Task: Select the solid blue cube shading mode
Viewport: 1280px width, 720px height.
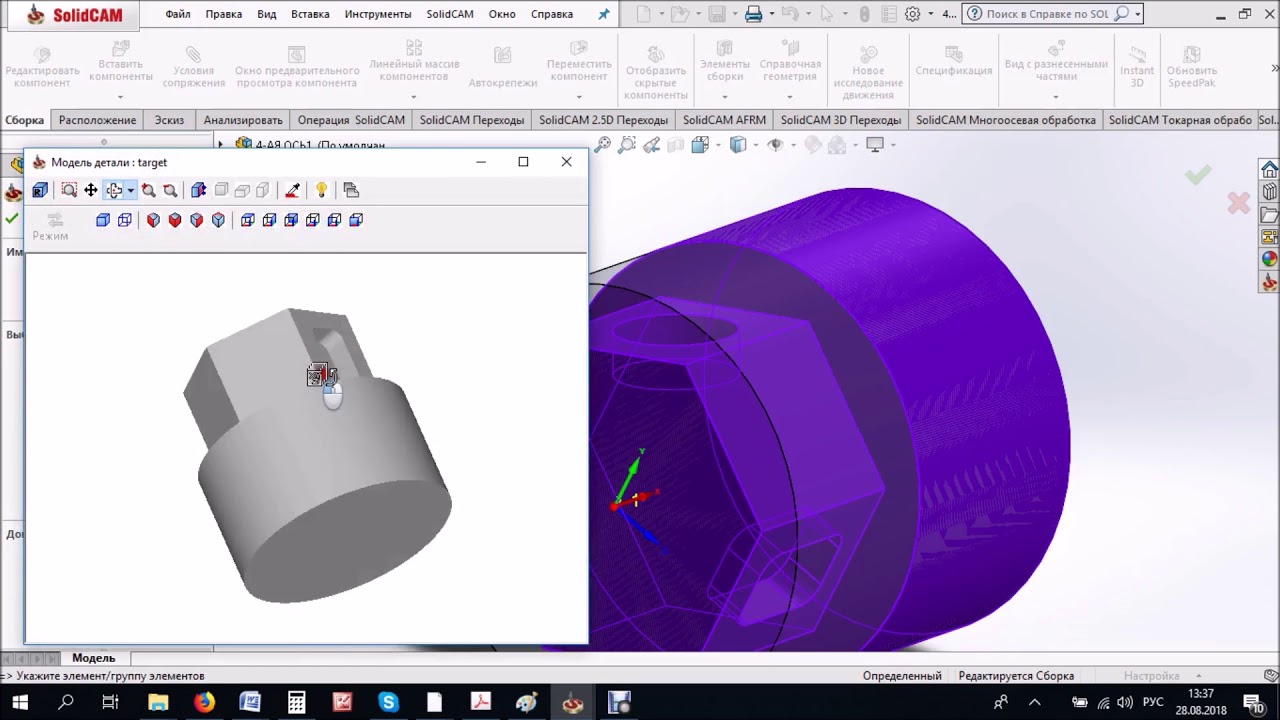Action: pyautogui.click(x=103, y=220)
